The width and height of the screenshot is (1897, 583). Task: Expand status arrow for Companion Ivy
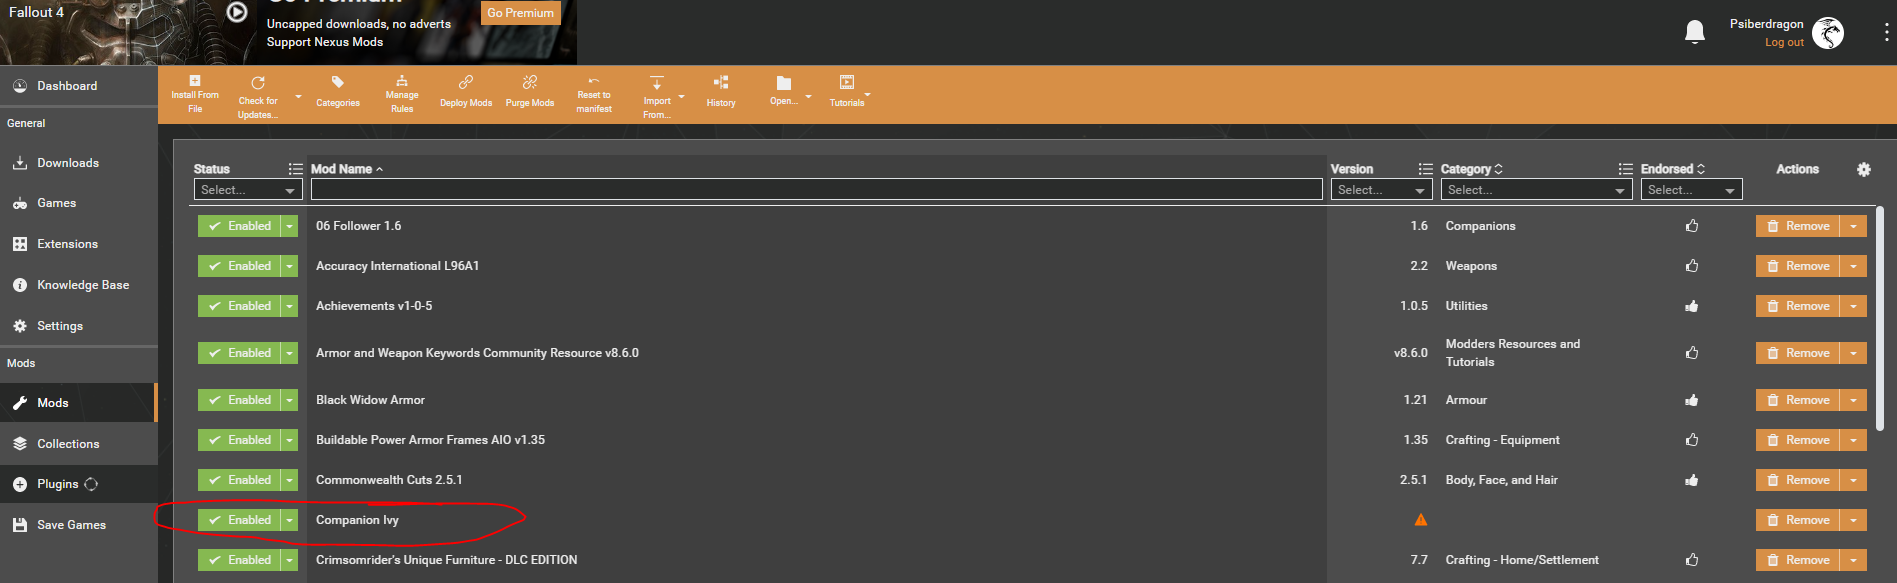click(290, 520)
